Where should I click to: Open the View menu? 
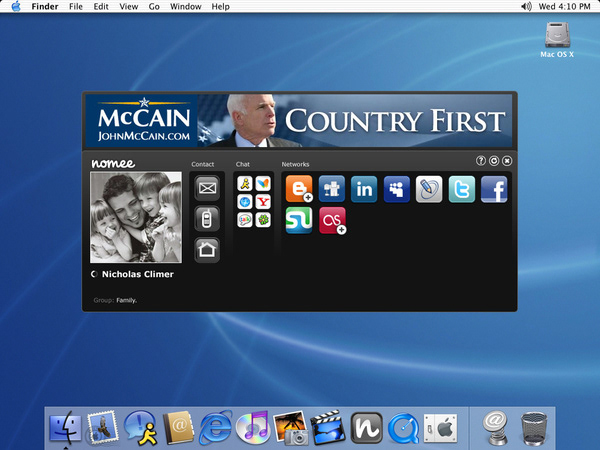tap(129, 7)
